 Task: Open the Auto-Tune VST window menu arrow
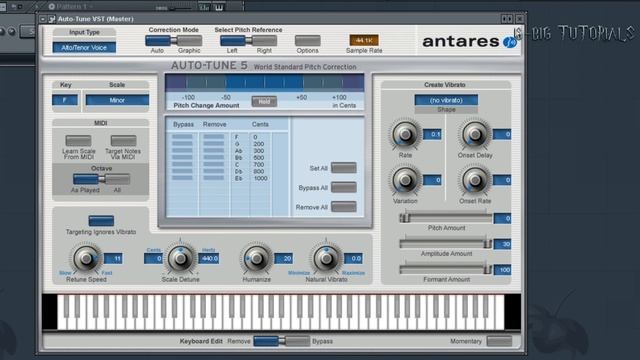43,19
